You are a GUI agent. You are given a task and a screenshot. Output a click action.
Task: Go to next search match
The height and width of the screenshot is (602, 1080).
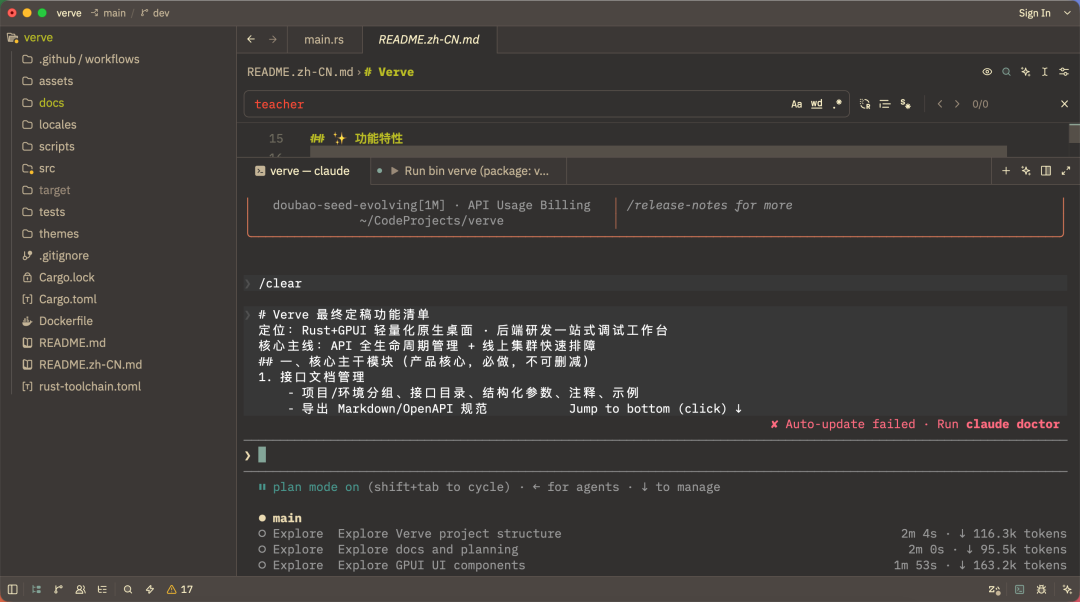pos(957,104)
